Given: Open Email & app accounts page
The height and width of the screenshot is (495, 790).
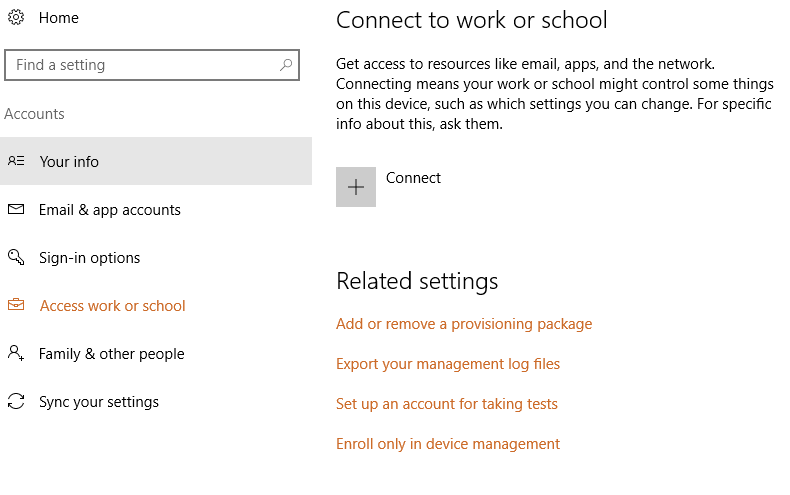Looking at the screenshot, I should point(156,209).
